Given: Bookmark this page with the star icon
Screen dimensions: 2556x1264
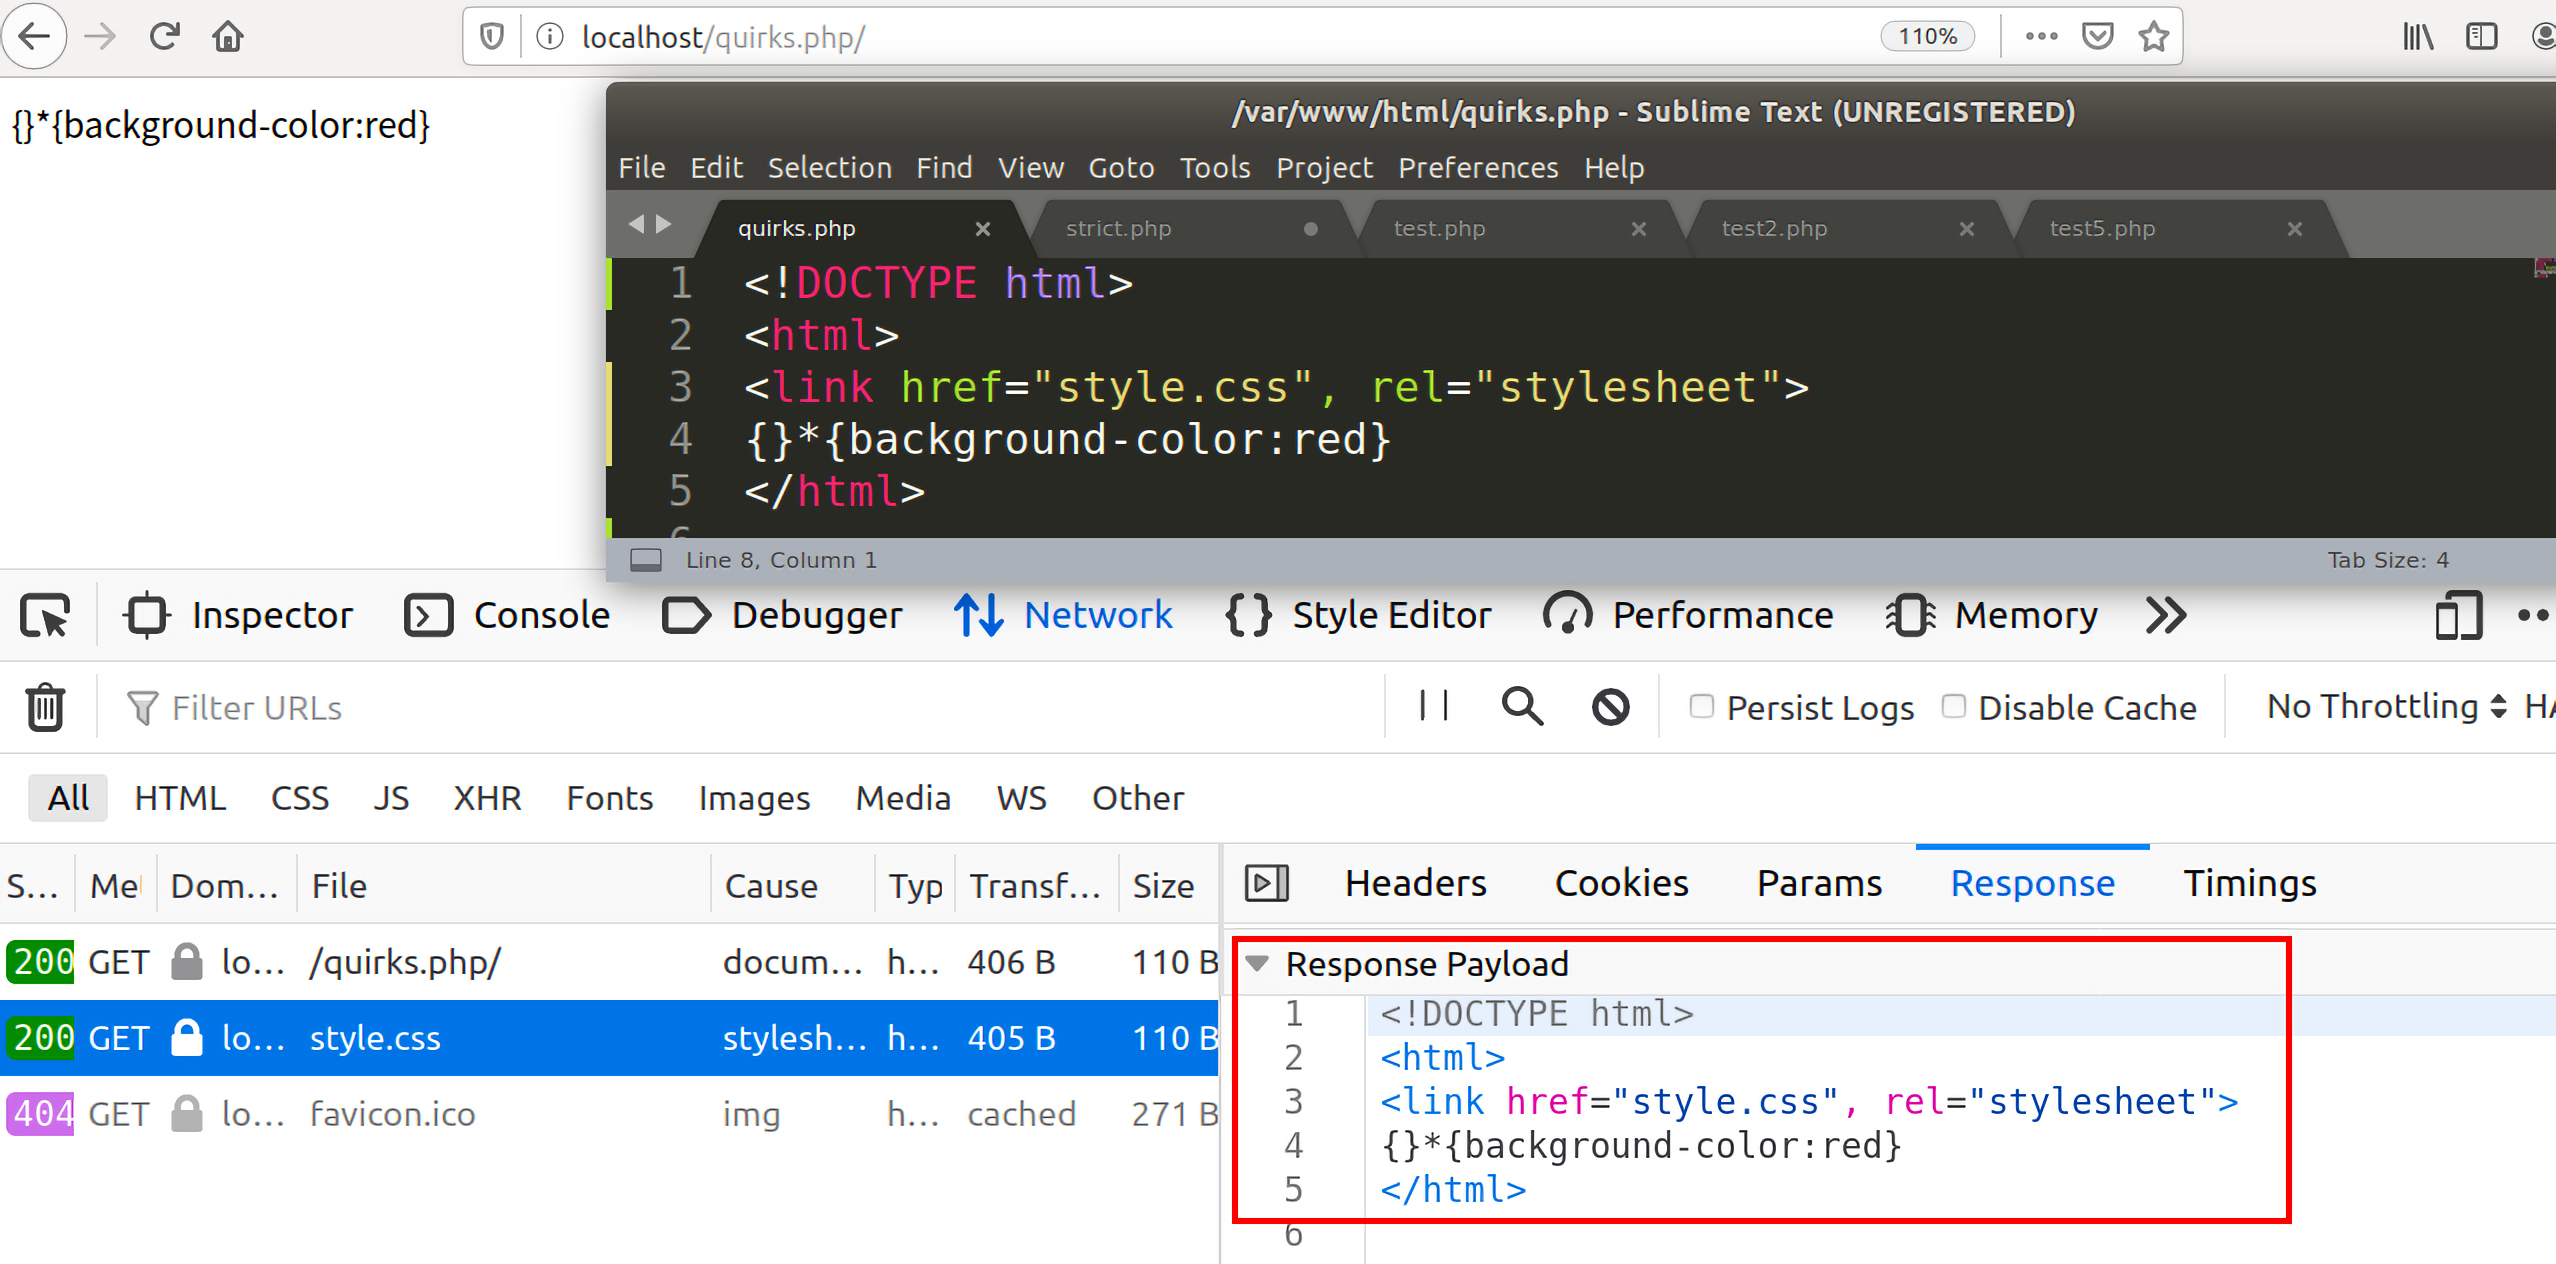Looking at the screenshot, I should point(2153,37).
